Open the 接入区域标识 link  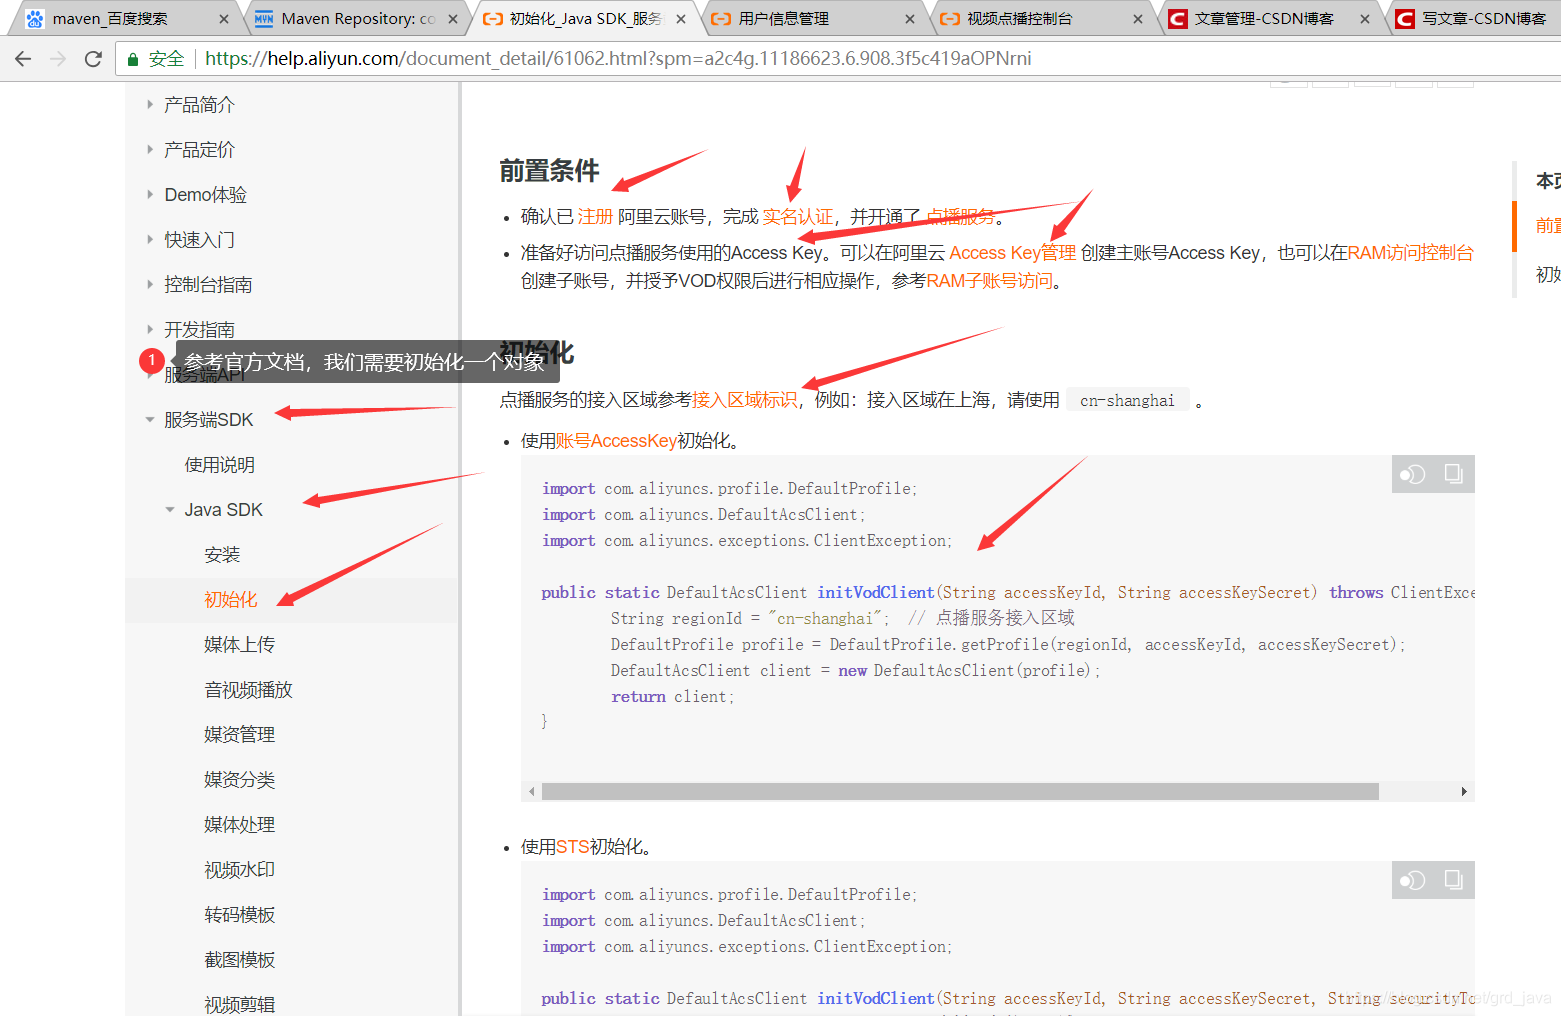(744, 400)
